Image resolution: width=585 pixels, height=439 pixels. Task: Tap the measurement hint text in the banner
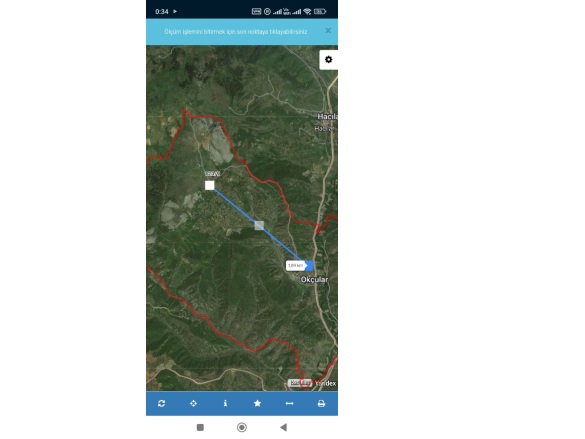[236, 32]
